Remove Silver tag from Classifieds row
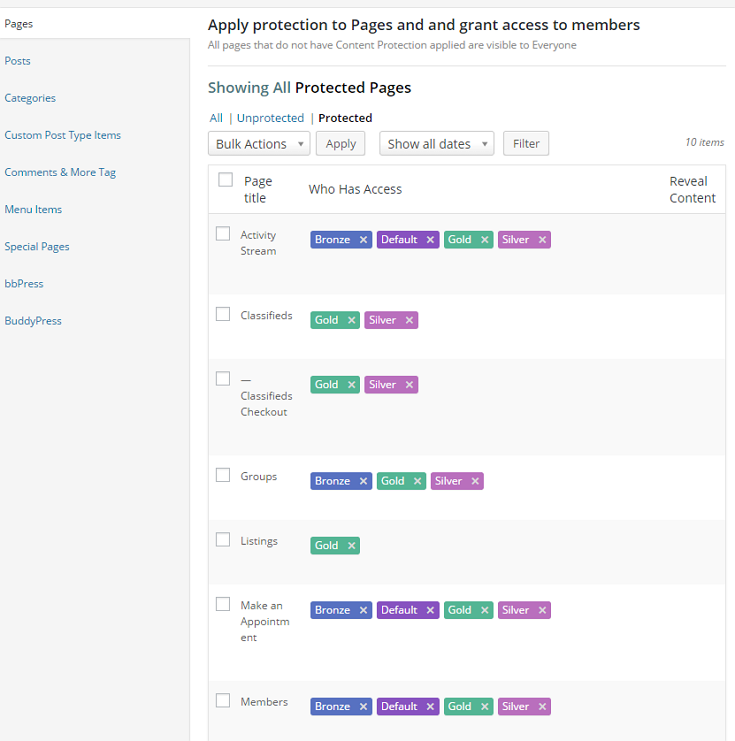 pyautogui.click(x=409, y=320)
